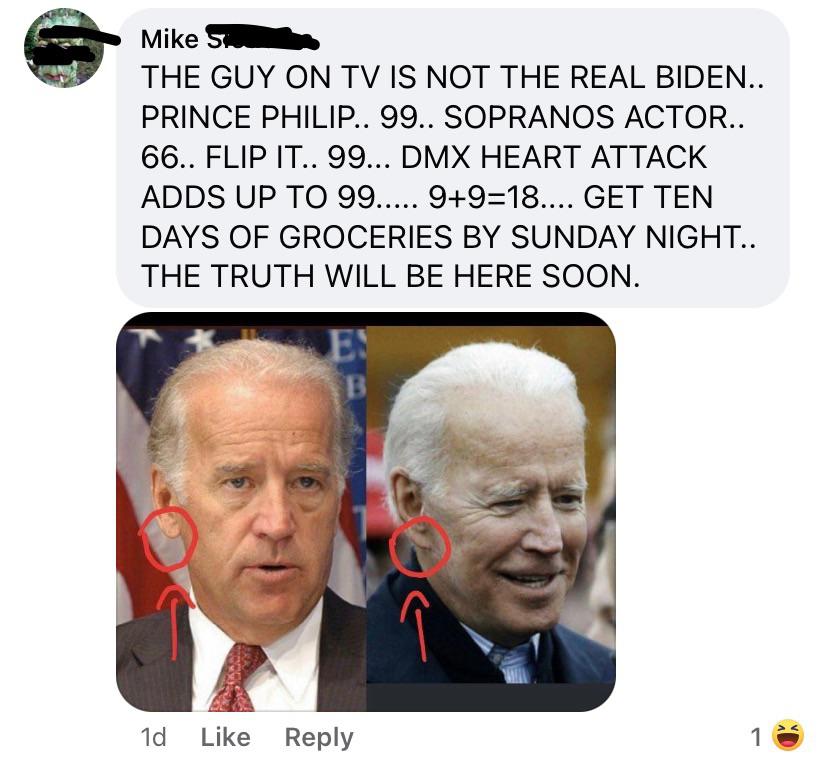This screenshot has width=828, height=772.
Task: Click the red circle on left photo
Action: tap(169, 539)
